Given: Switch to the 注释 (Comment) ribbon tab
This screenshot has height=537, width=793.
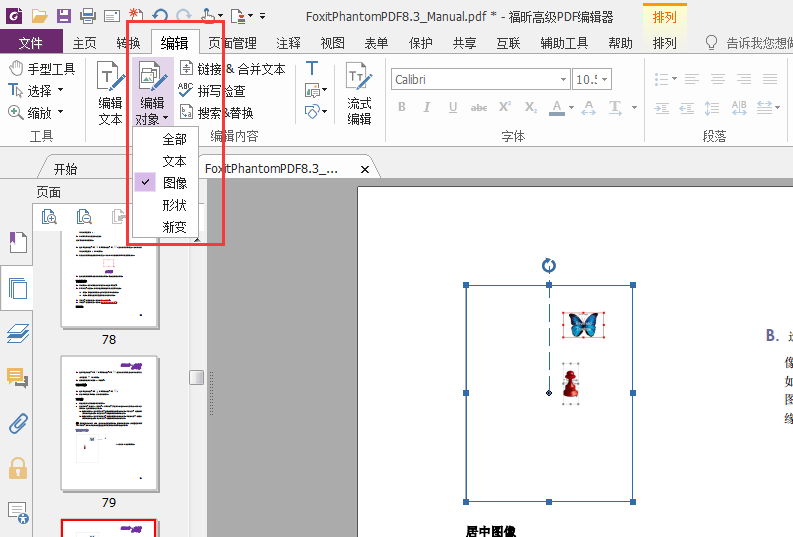Looking at the screenshot, I should click(x=289, y=43).
